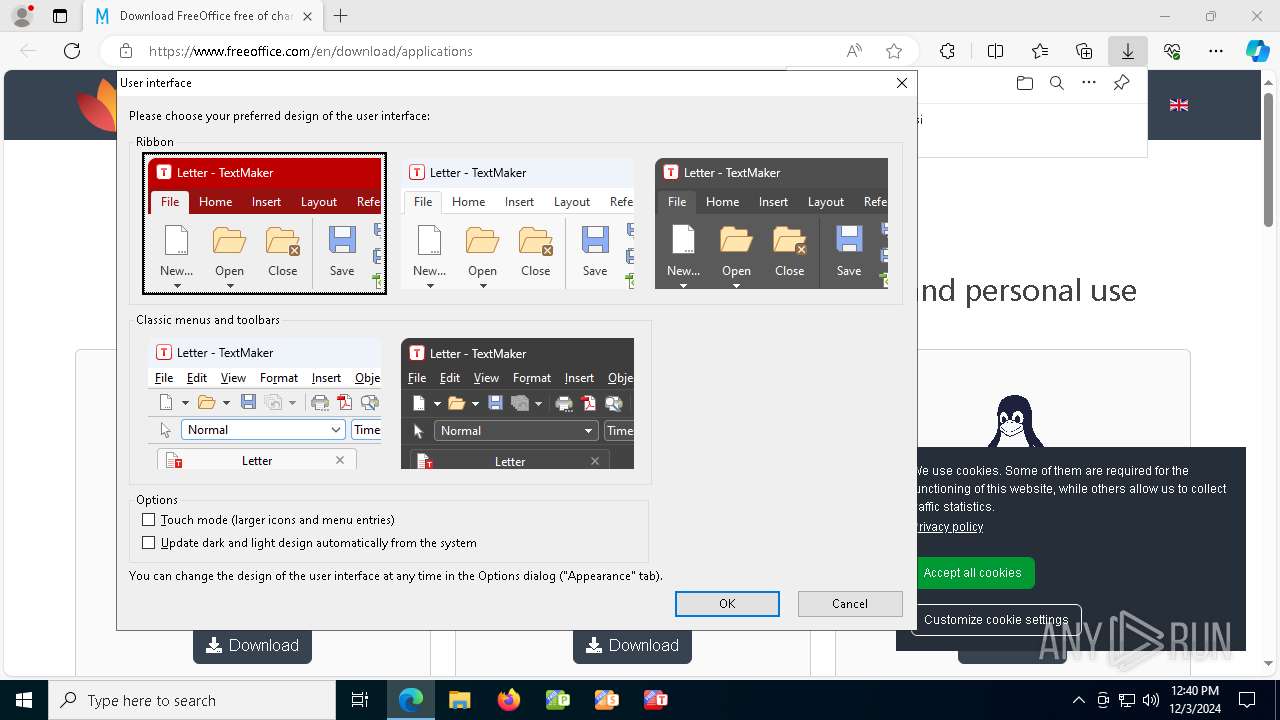The image size is (1280, 720).
Task: Open Windows Start menu
Action: click(24, 700)
